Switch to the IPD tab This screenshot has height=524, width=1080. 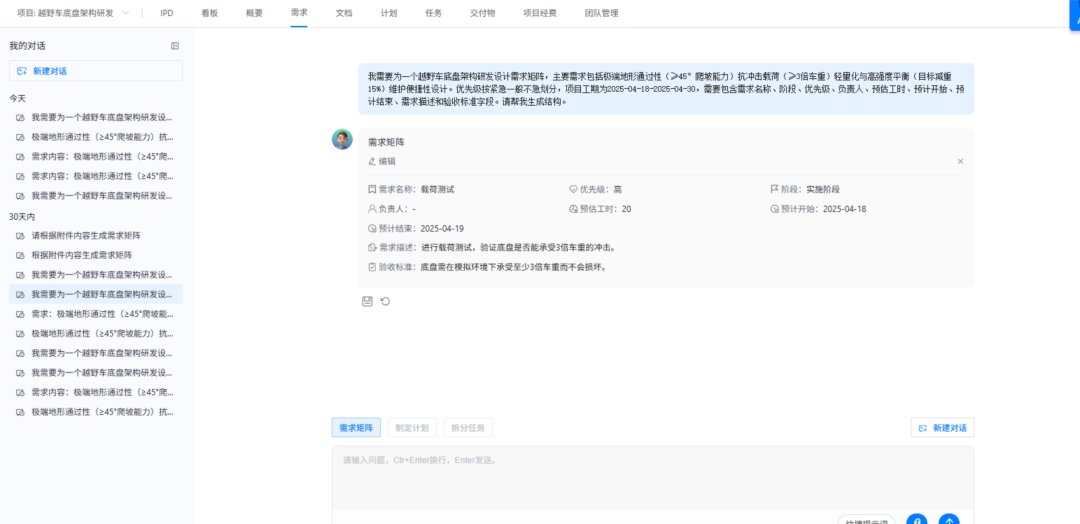pos(167,13)
